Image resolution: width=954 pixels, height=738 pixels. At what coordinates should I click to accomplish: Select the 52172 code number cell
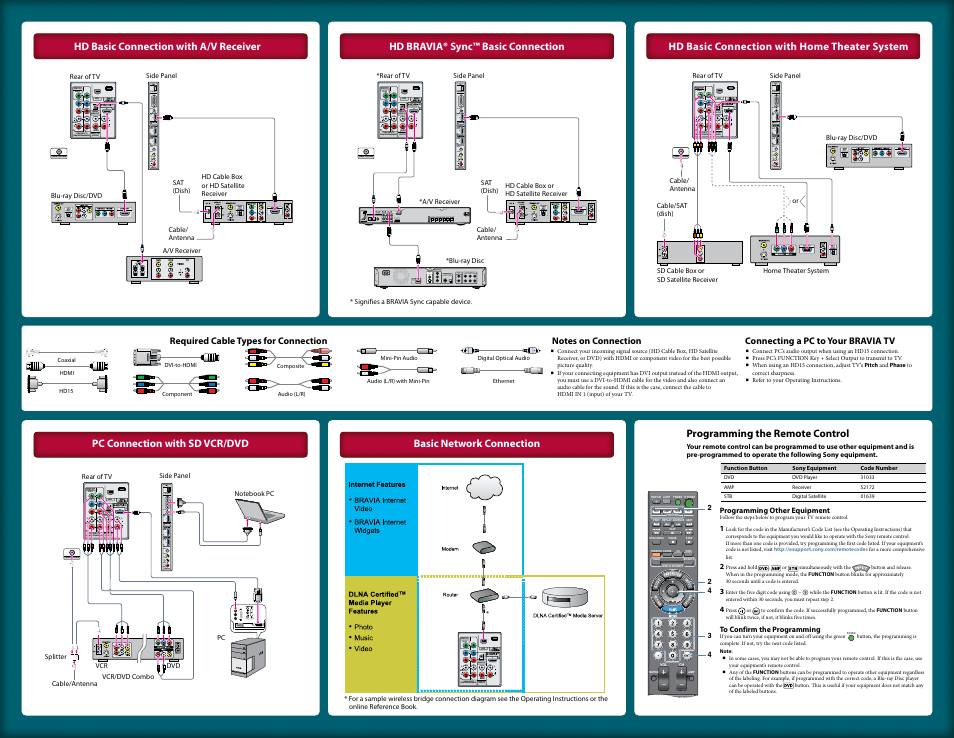tap(867, 487)
